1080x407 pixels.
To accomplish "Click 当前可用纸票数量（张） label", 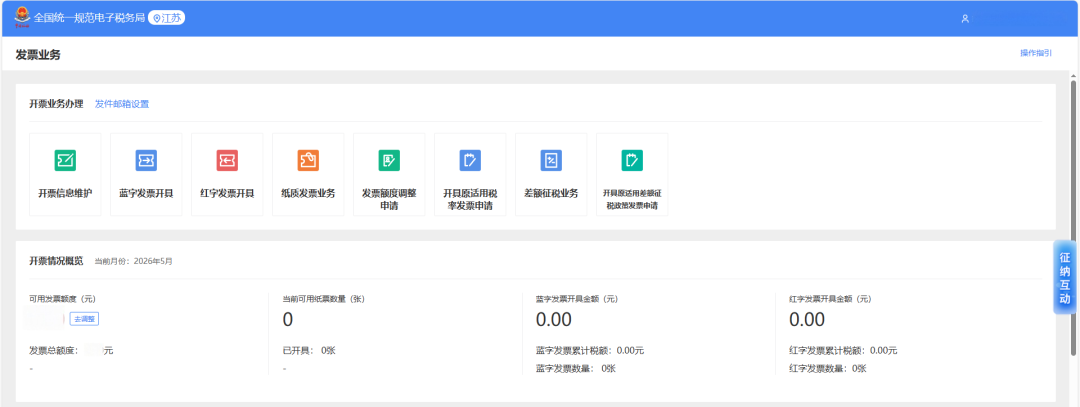I will coord(323,299).
